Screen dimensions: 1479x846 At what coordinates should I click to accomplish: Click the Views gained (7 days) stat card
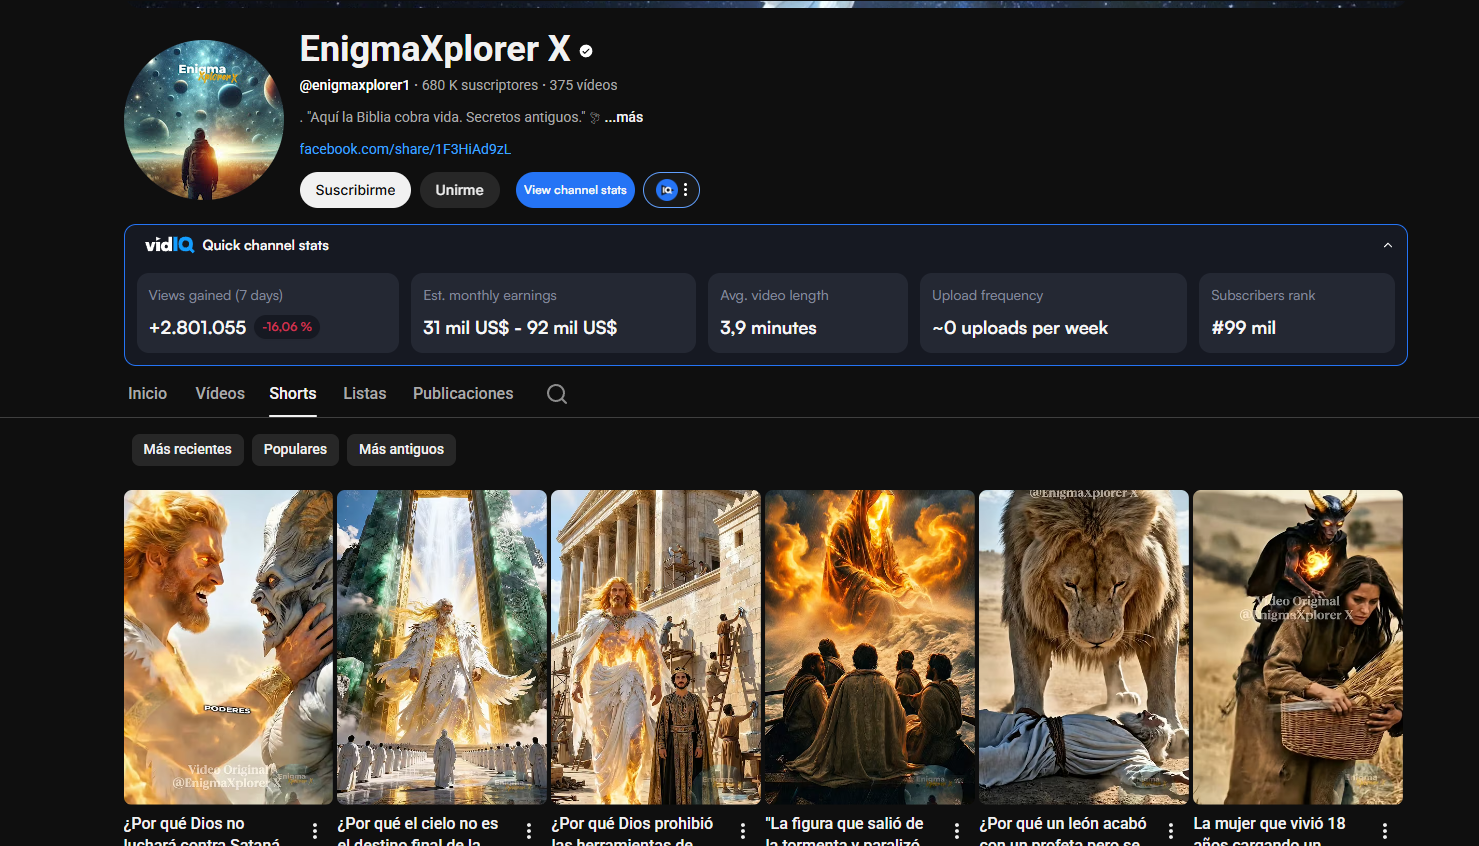pos(268,313)
